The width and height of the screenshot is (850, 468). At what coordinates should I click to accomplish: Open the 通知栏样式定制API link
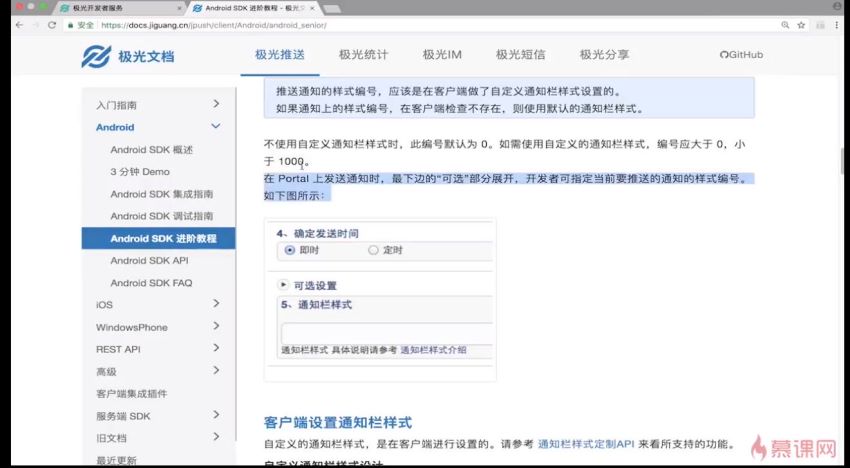[583, 443]
